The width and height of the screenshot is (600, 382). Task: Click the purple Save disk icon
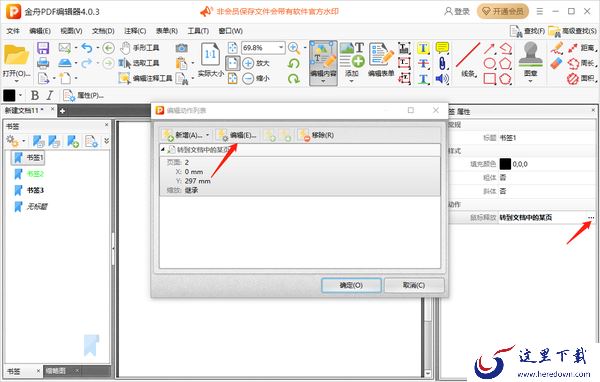43,48
